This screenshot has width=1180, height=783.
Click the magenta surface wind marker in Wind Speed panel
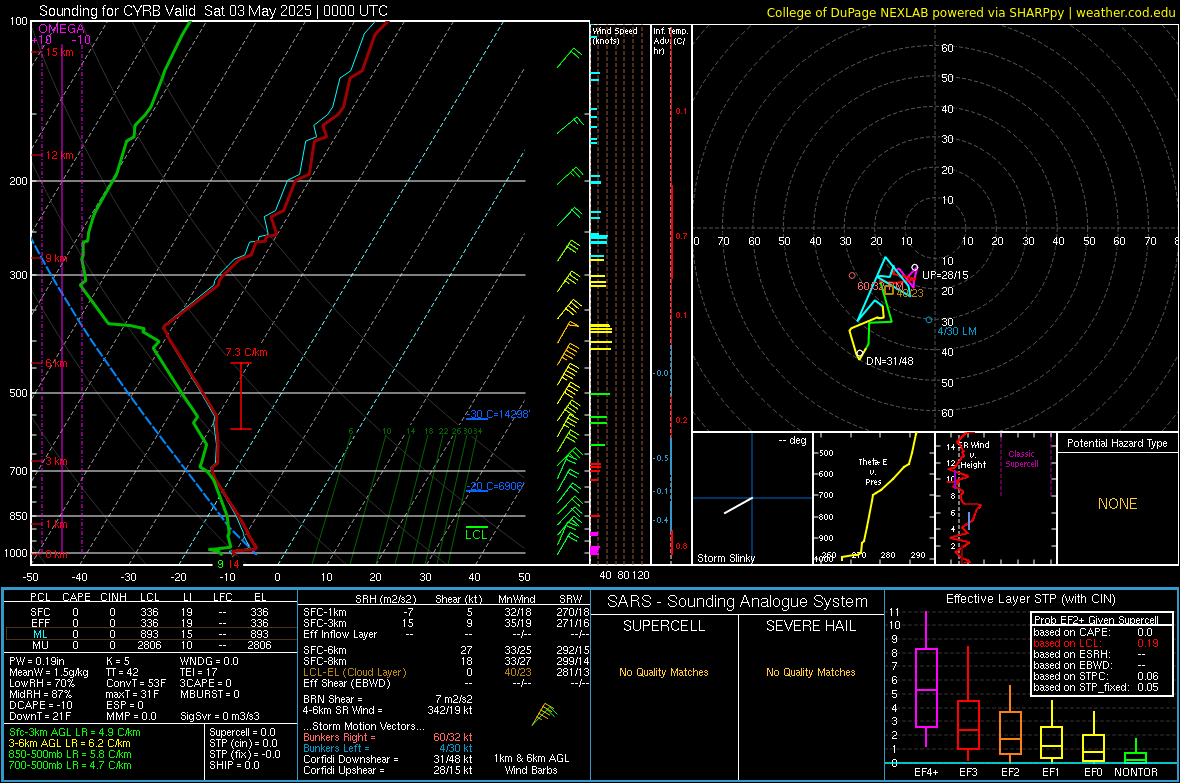(594, 550)
